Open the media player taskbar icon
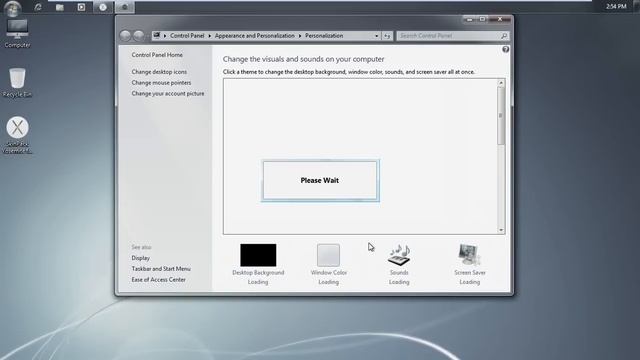Viewport: 640px width, 360px height. (81, 7)
